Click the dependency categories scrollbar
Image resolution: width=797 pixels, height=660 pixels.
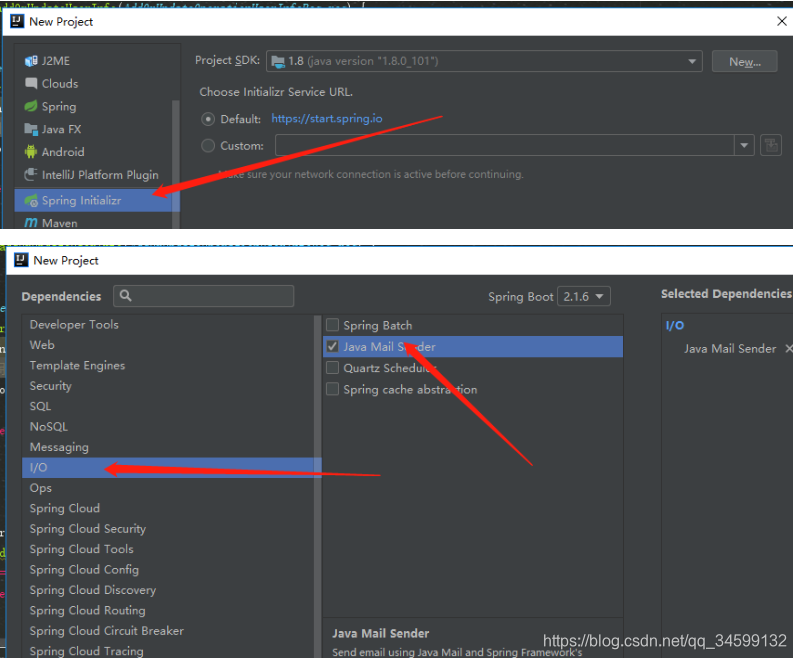pos(318,486)
